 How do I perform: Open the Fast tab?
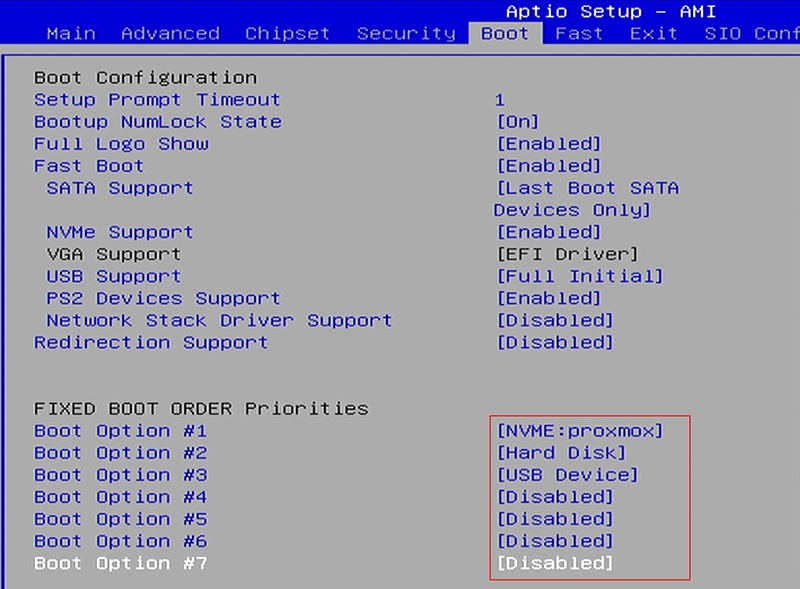[579, 34]
